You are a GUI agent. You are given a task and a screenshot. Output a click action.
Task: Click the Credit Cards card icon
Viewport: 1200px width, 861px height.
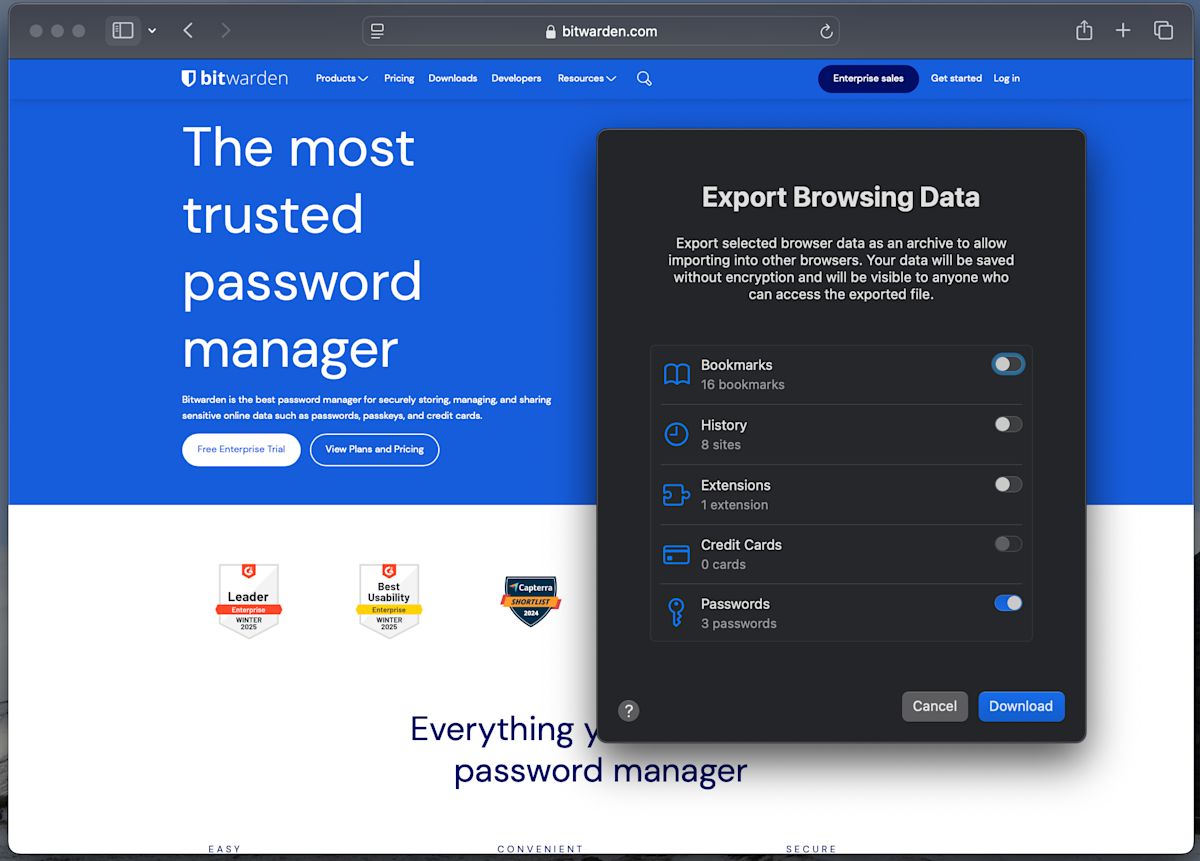coord(677,554)
